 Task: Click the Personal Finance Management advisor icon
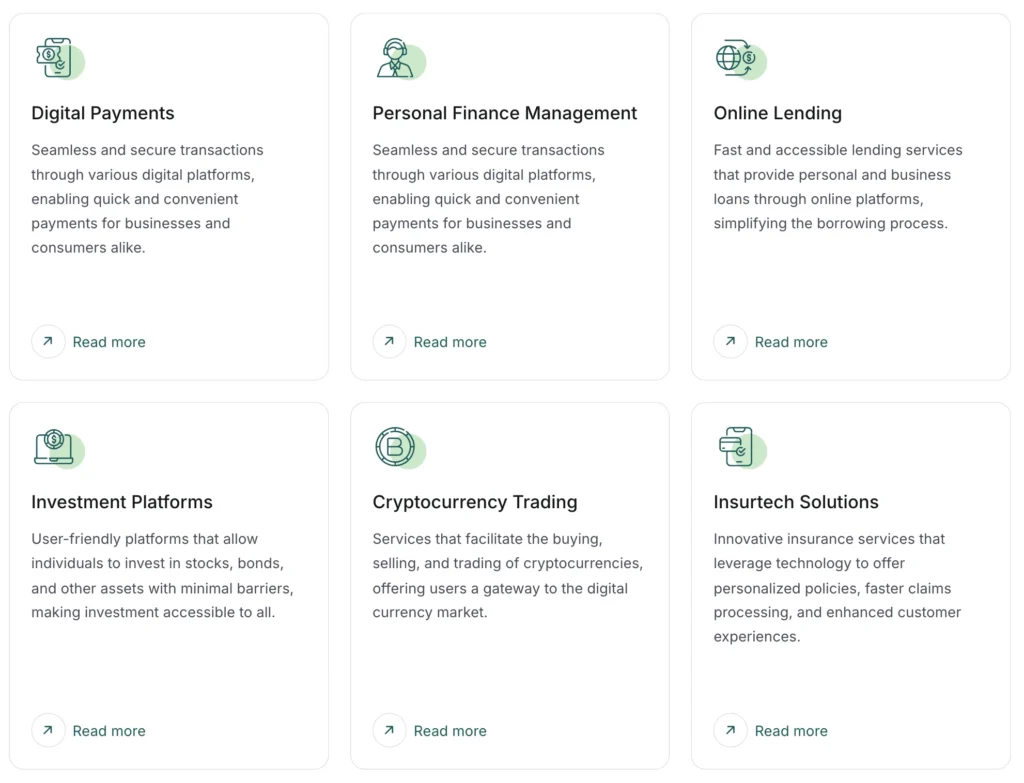tap(399, 59)
